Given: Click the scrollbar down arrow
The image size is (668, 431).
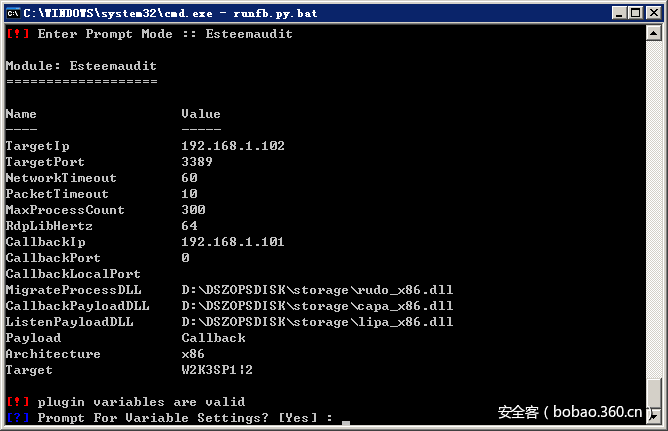Looking at the screenshot, I should pyautogui.click(x=654, y=418).
